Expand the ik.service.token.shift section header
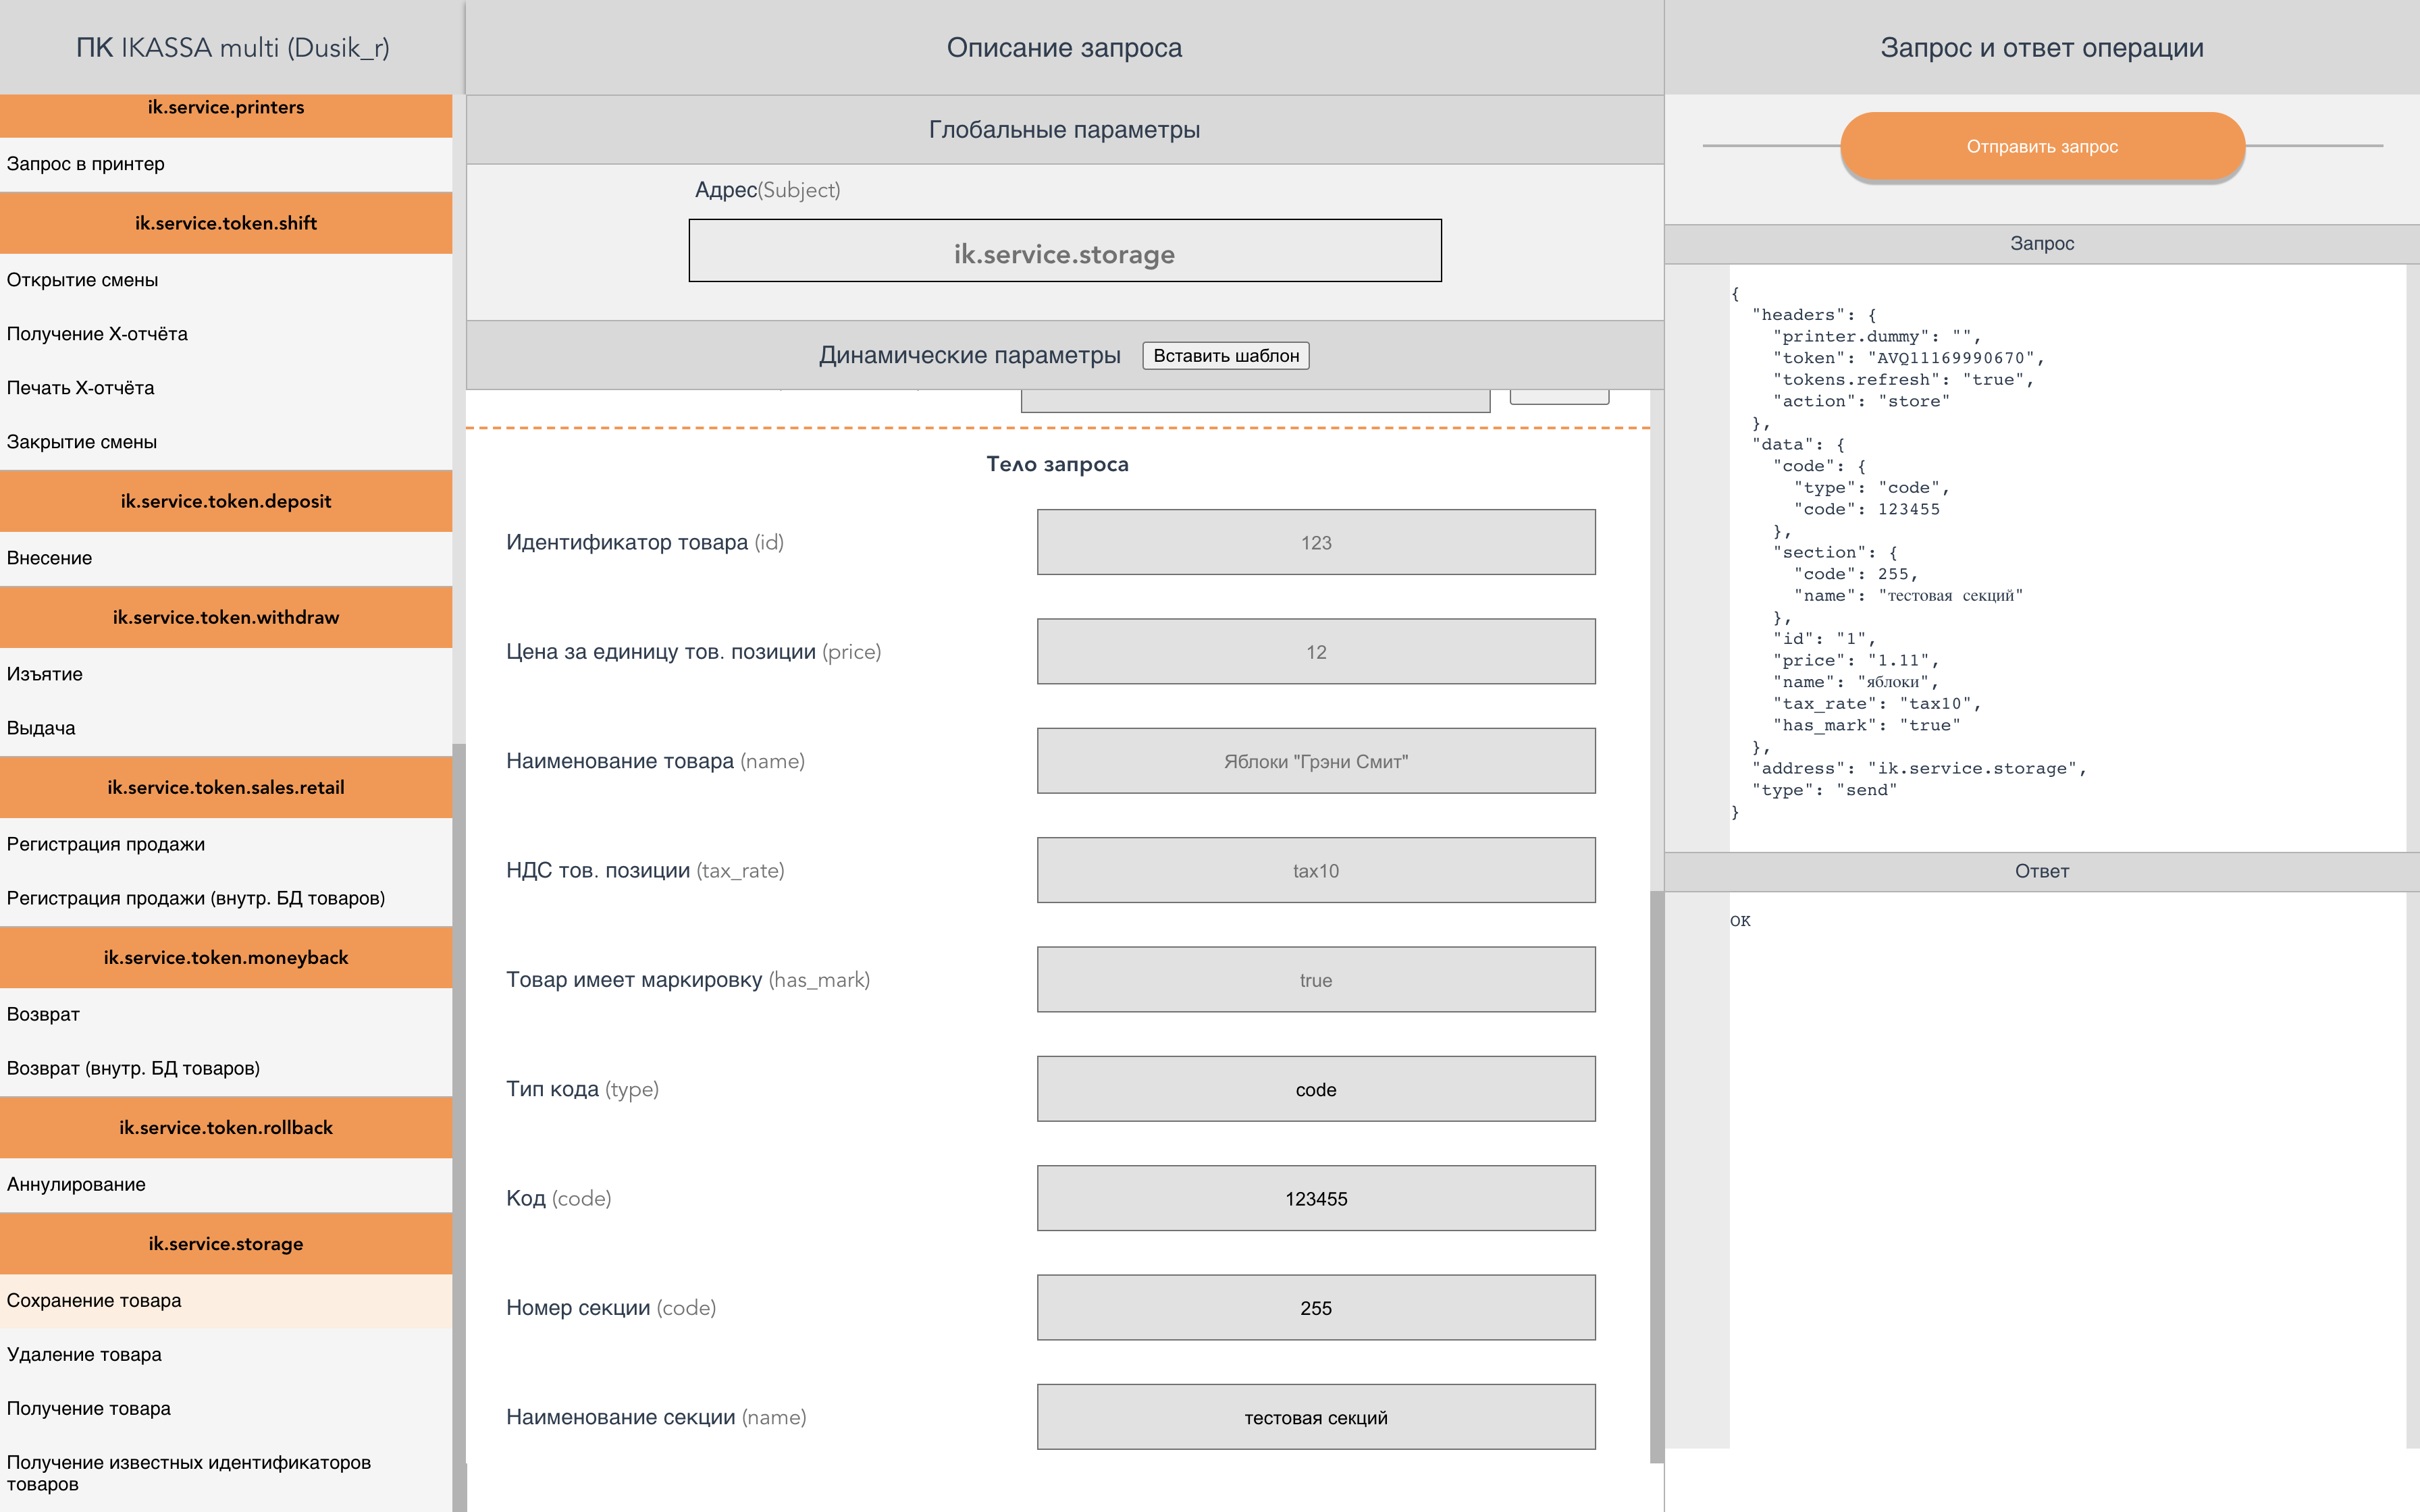Image resolution: width=2420 pixels, height=1512 pixels. click(226, 223)
